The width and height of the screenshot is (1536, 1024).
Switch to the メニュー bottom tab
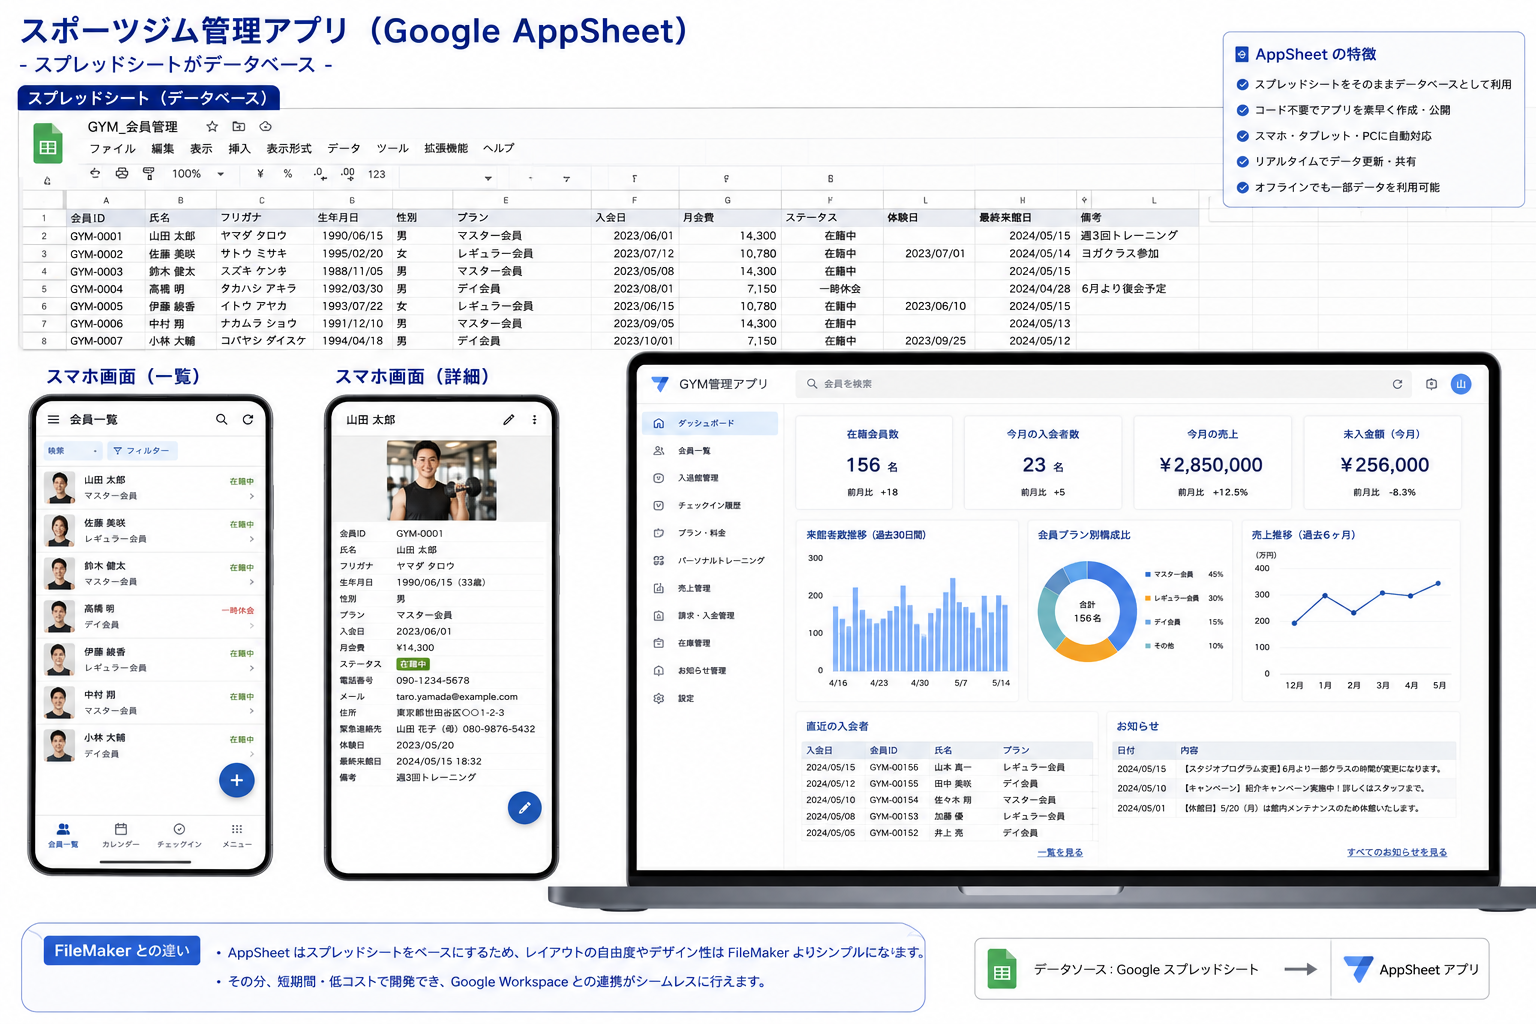237,836
